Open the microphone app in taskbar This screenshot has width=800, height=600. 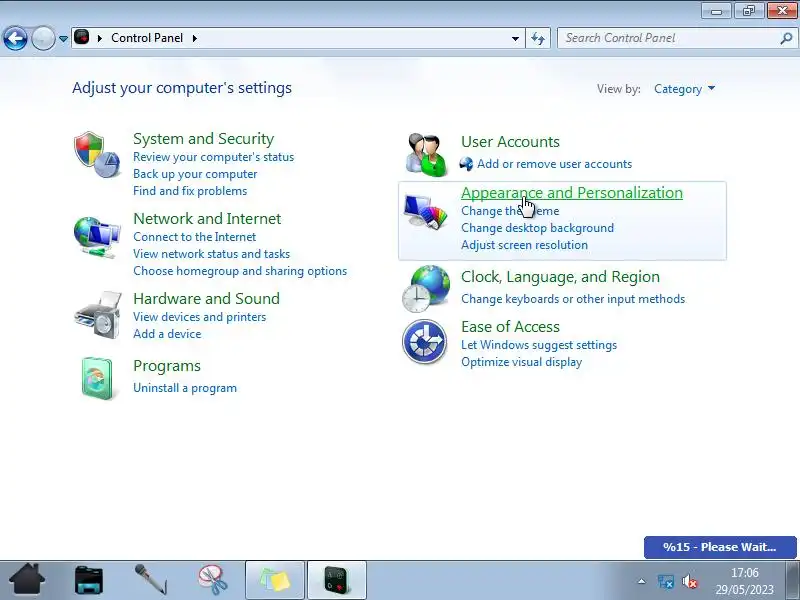(x=151, y=579)
